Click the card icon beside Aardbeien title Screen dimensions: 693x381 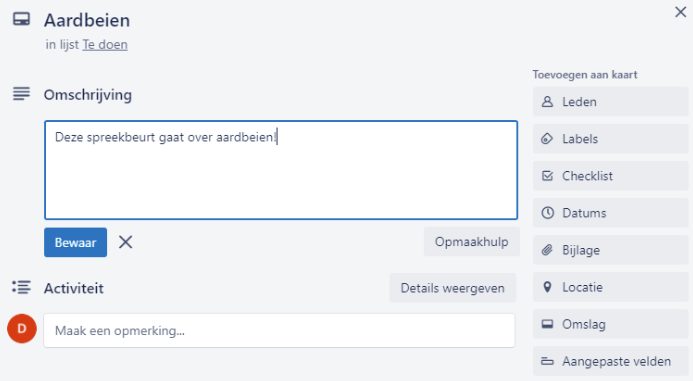[21, 19]
